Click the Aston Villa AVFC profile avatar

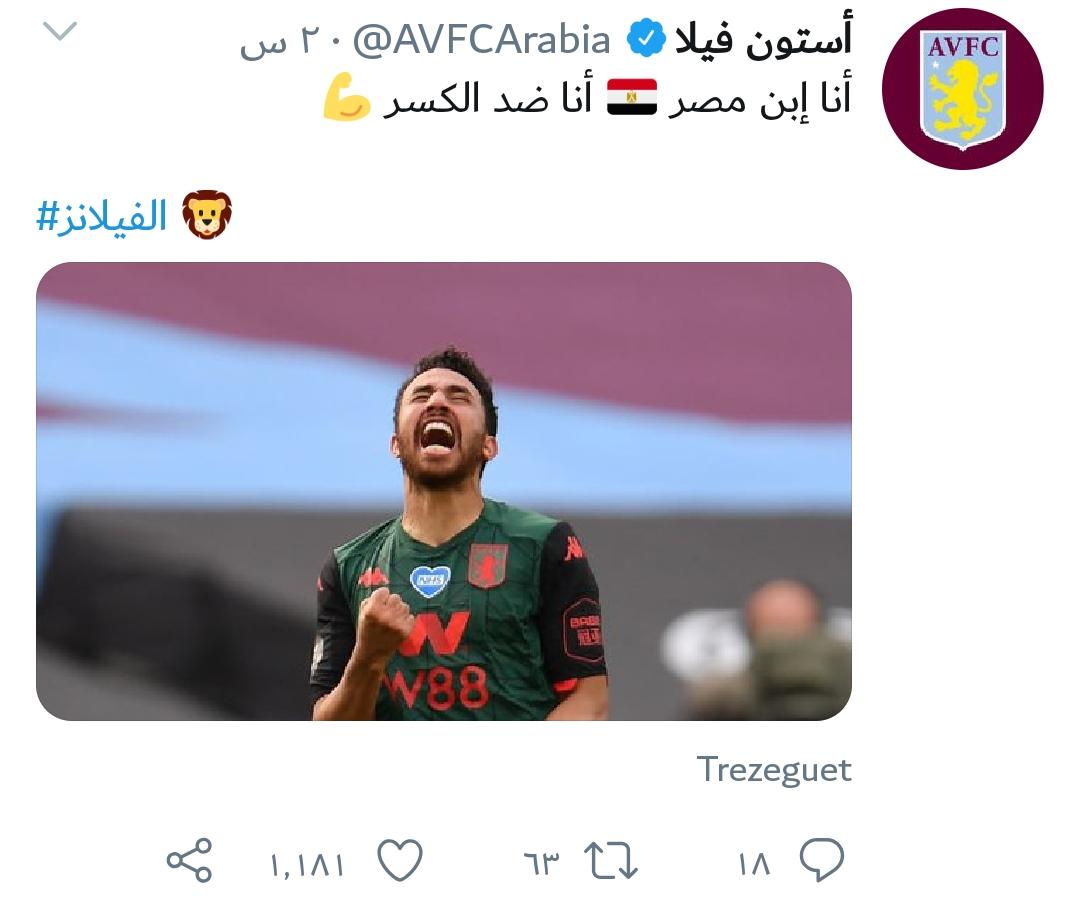pyautogui.click(x=962, y=89)
